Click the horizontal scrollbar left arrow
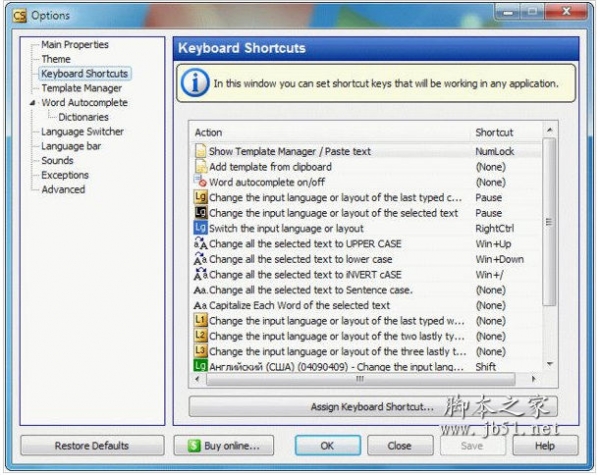This screenshot has width=600, height=475. coord(197,379)
